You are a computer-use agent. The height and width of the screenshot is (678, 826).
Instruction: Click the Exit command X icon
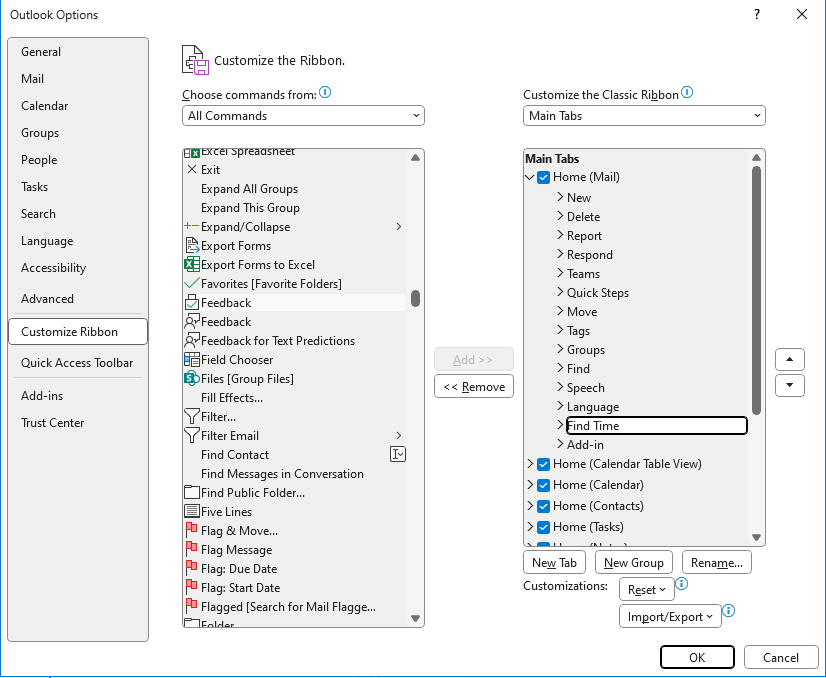(x=192, y=170)
